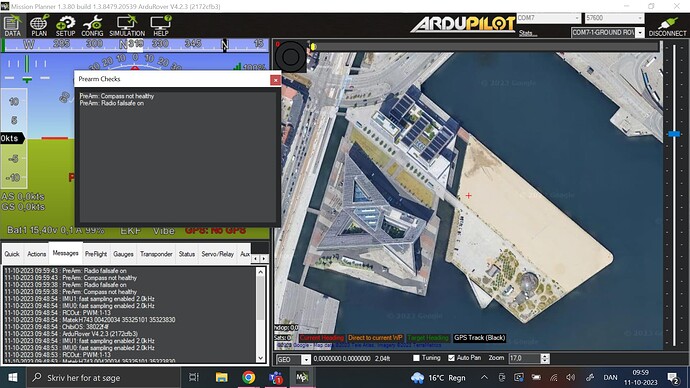Screen dimensions: 690x388
Task: Click the Stats... link
Action: (528, 33)
